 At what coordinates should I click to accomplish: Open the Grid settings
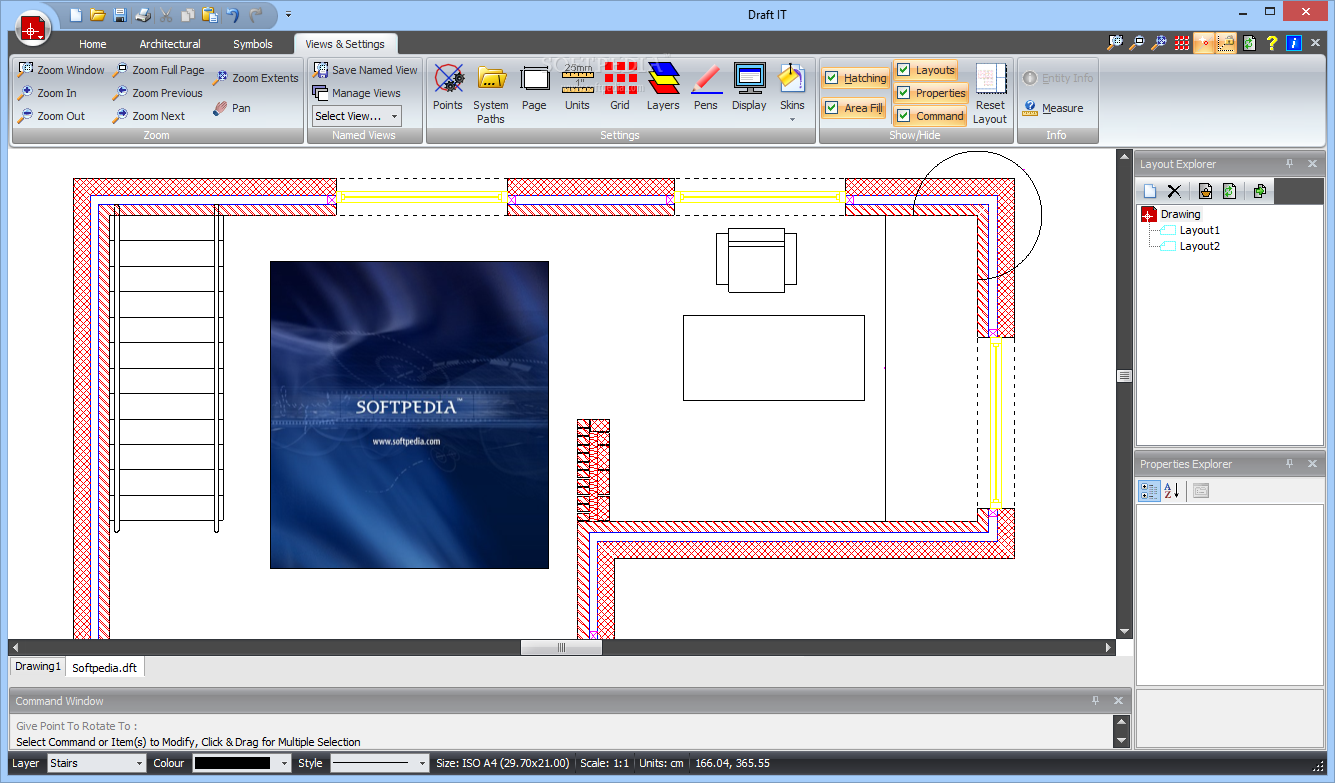tap(620, 88)
